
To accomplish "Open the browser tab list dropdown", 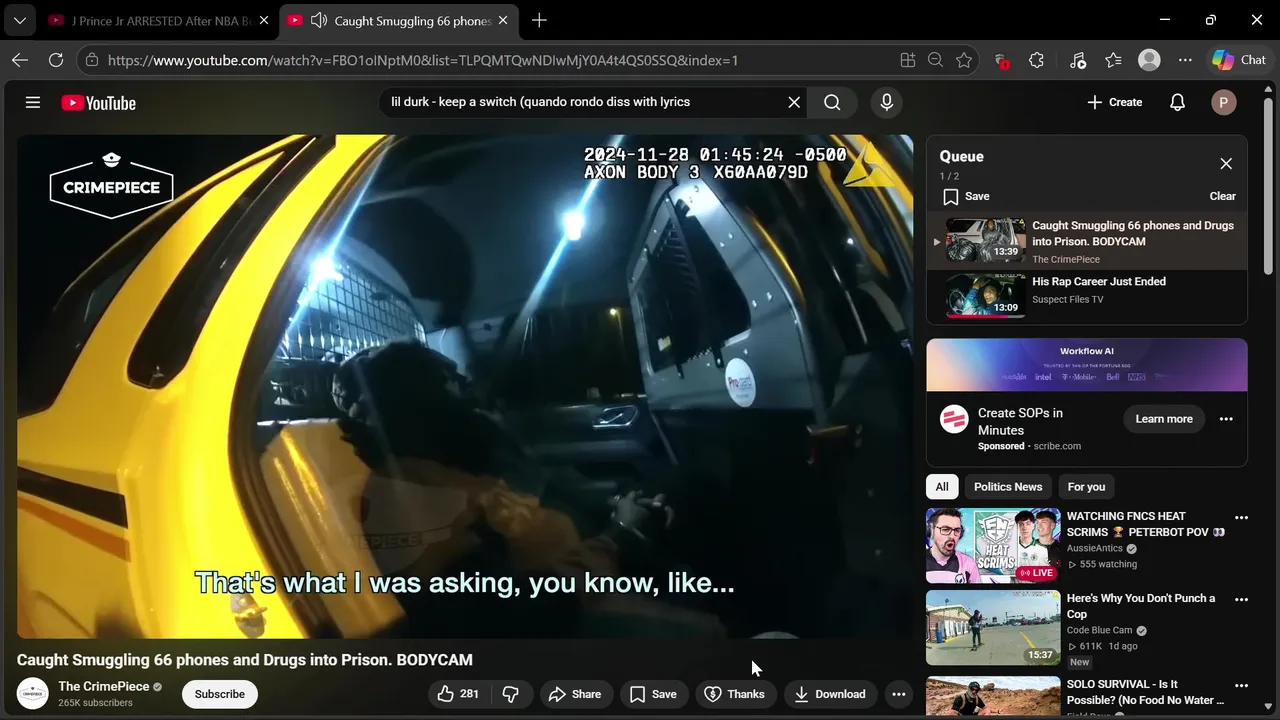I will [20, 20].
